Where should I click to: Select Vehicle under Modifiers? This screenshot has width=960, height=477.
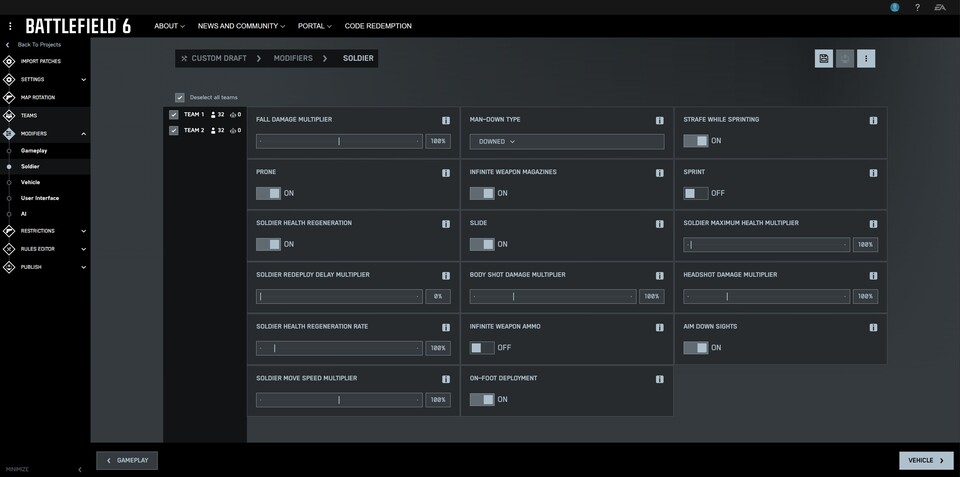tap(31, 182)
